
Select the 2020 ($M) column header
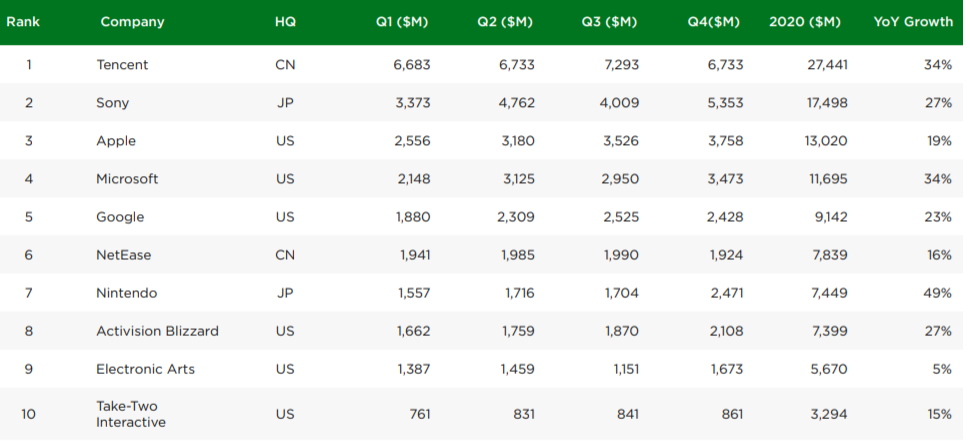[805, 22]
